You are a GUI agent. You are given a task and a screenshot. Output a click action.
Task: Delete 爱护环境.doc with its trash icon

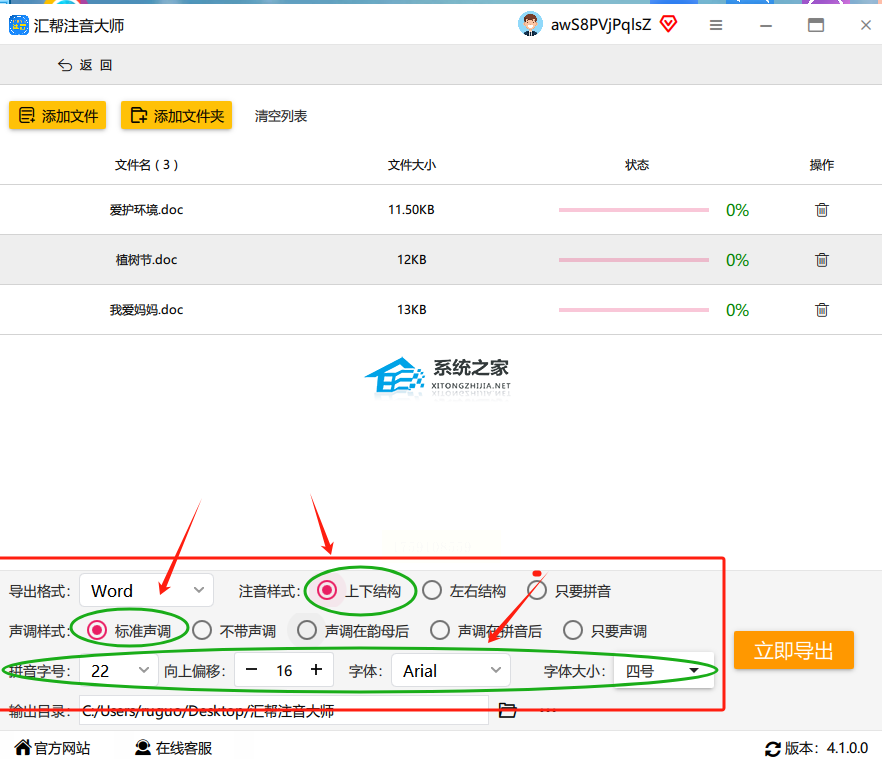(x=822, y=210)
